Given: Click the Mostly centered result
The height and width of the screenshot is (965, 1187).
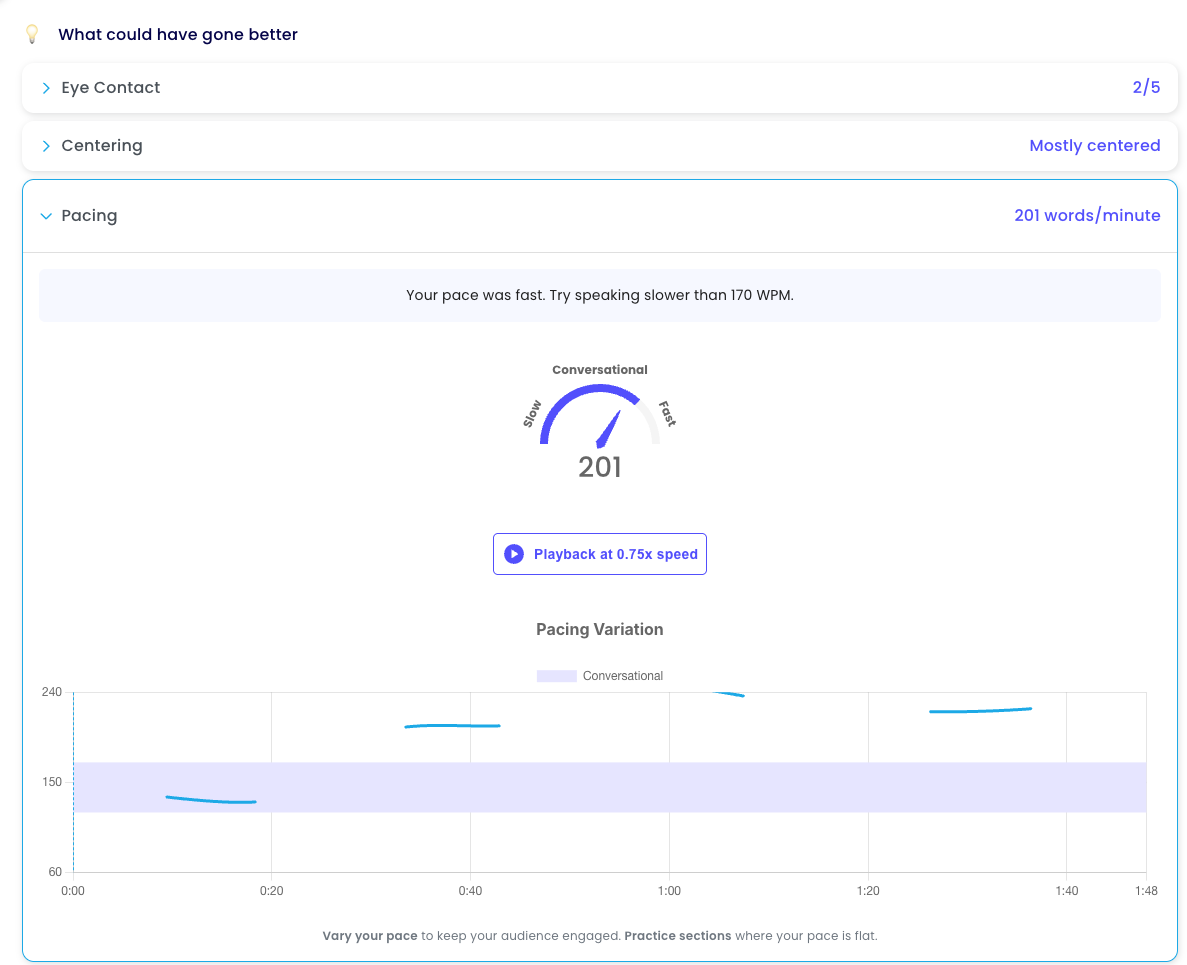Looking at the screenshot, I should click(x=1094, y=146).
